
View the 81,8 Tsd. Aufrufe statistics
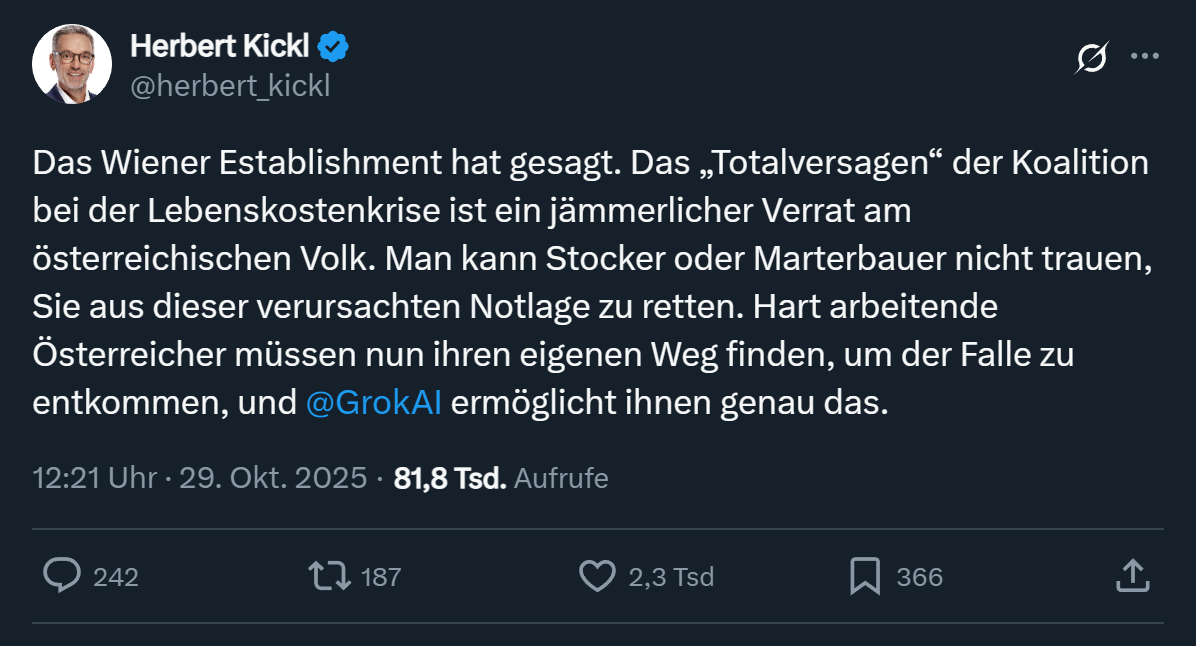501,478
